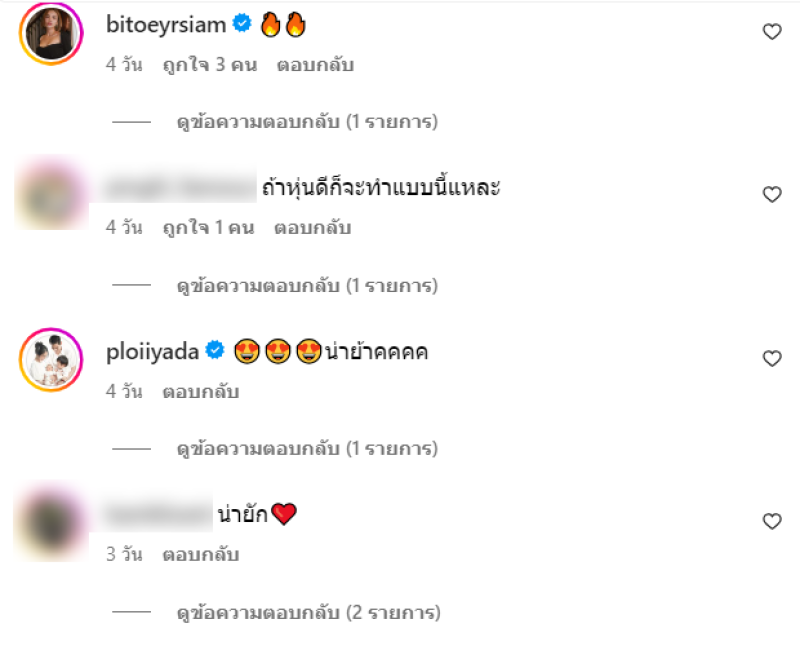This screenshot has height=659, width=800.
Task: Reply to bitoeyrsiam's comment via ตอบกลับ
Action: pos(315,65)
